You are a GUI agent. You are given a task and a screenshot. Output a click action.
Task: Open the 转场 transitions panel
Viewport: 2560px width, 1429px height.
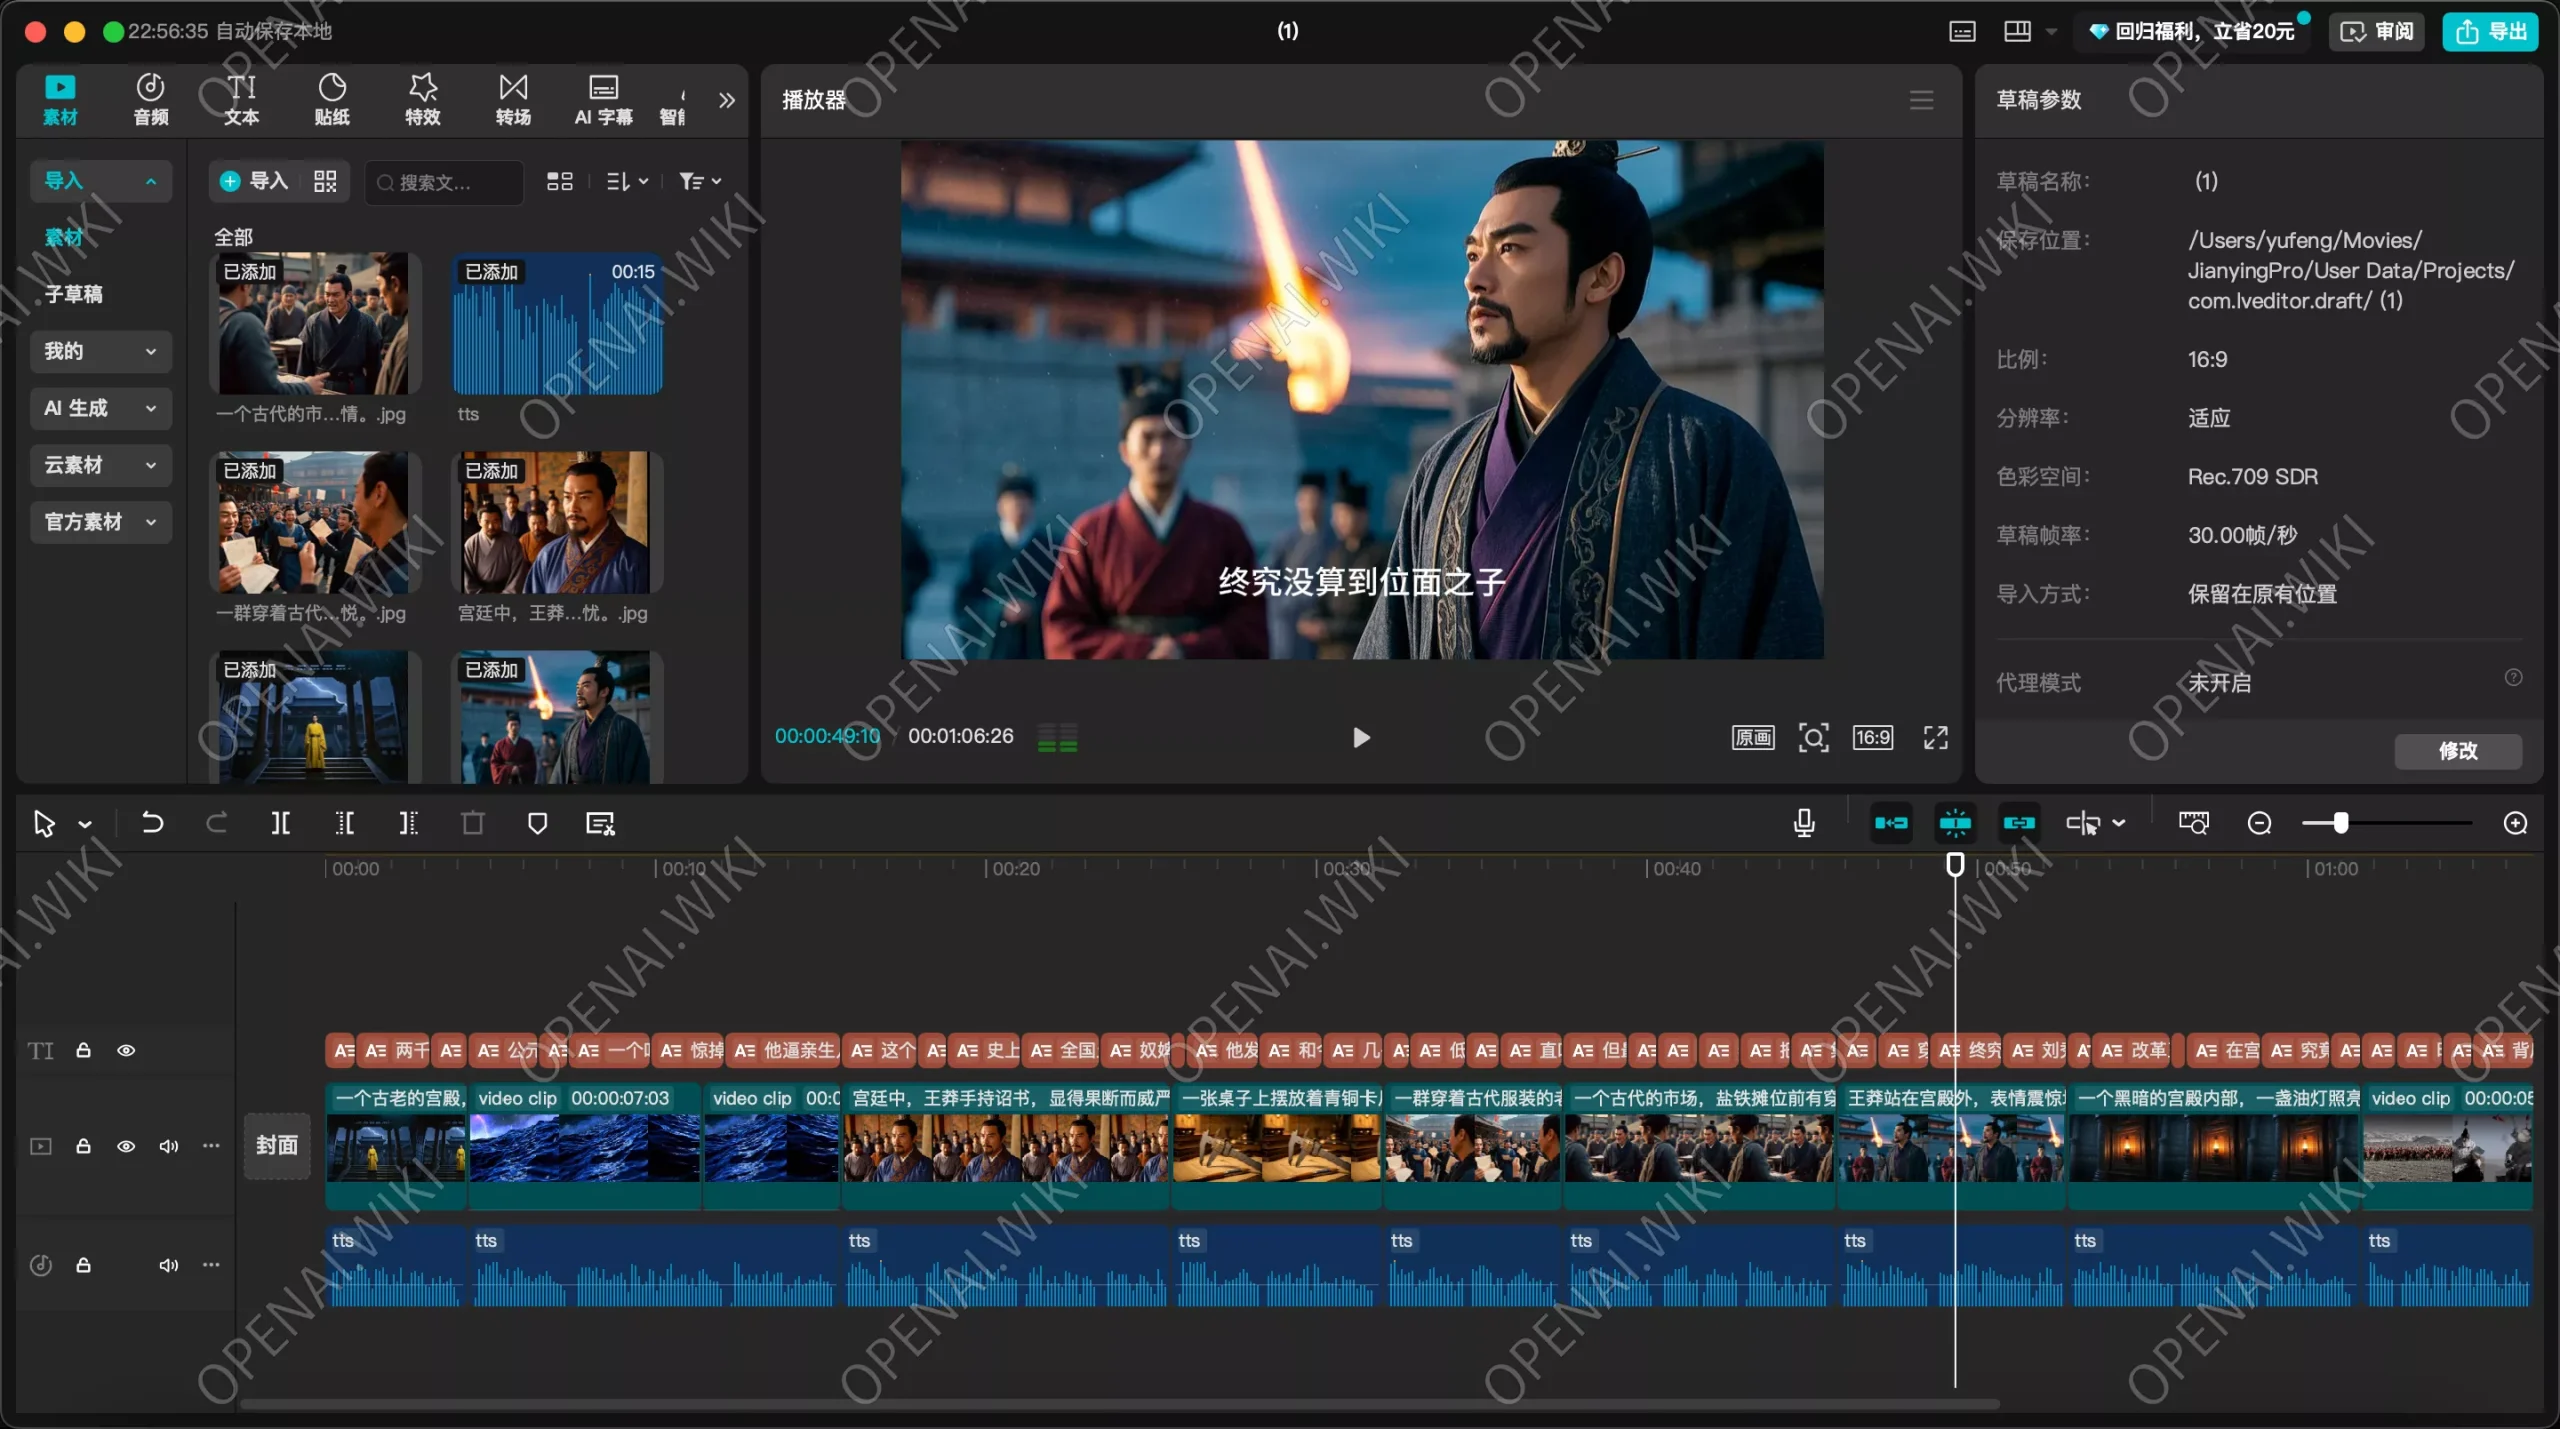pos(513,99)
